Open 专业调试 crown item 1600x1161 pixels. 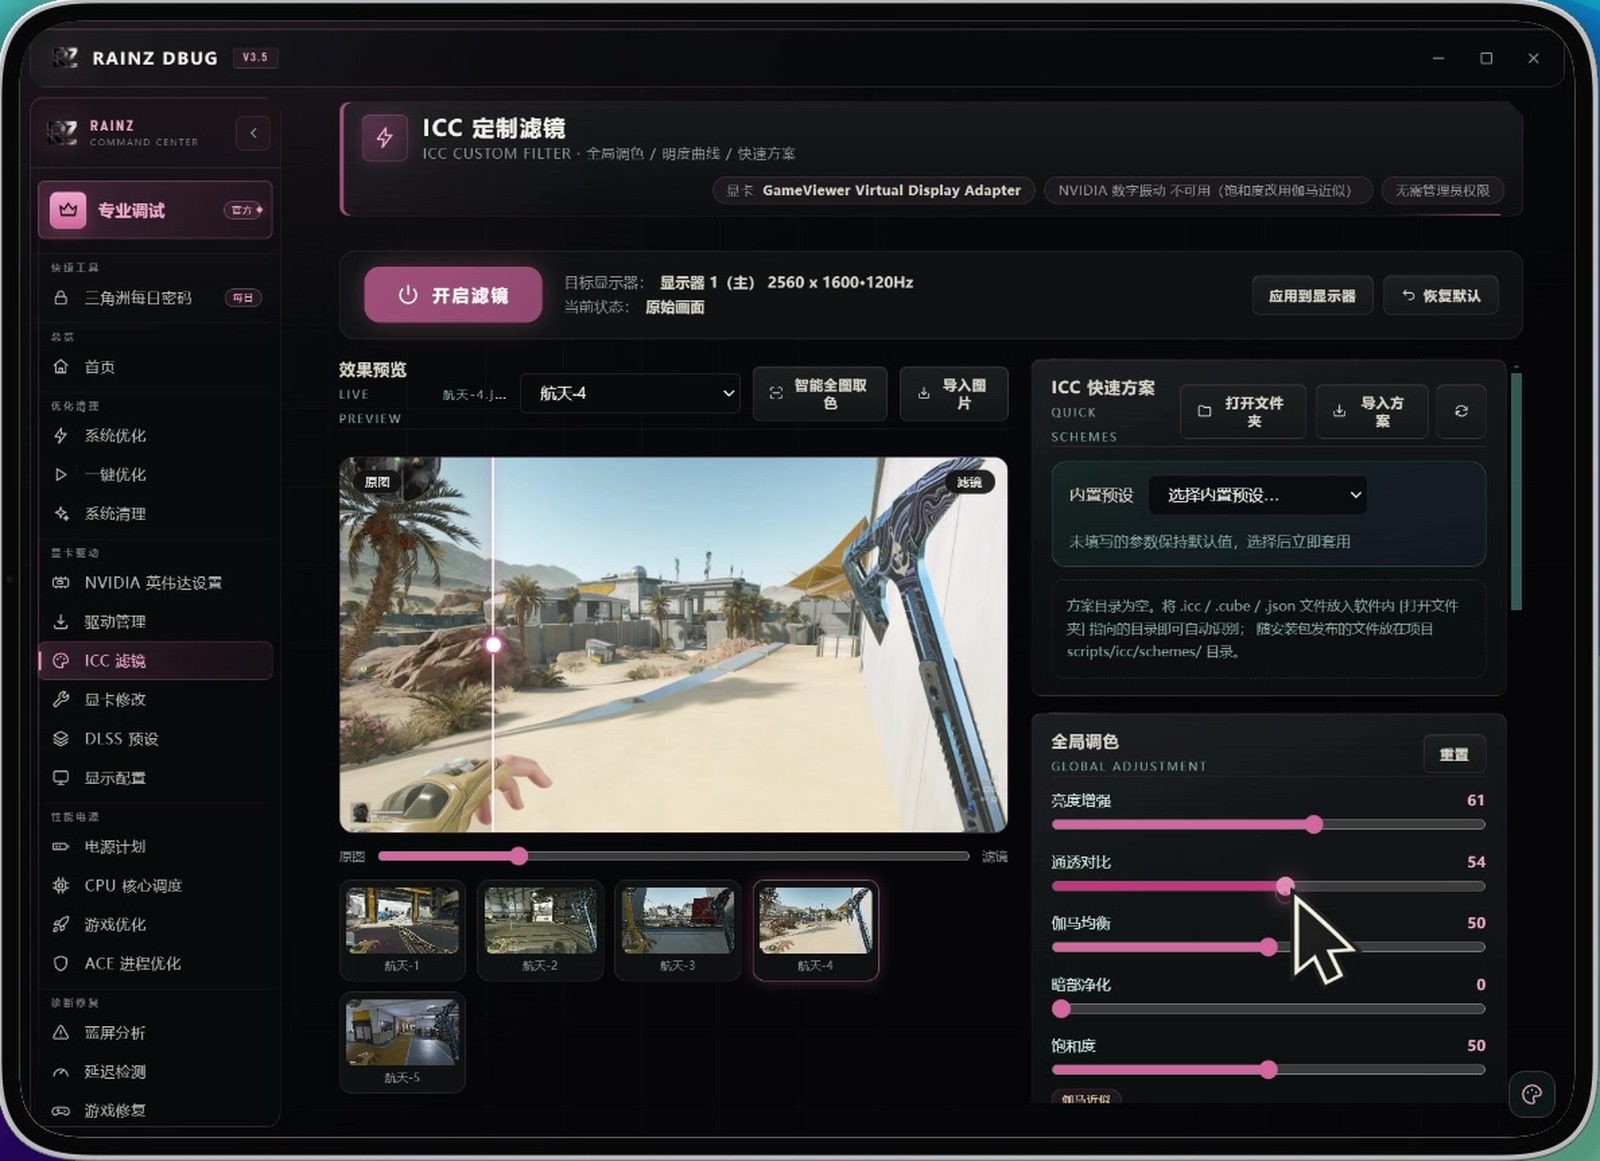pos(155,210)
